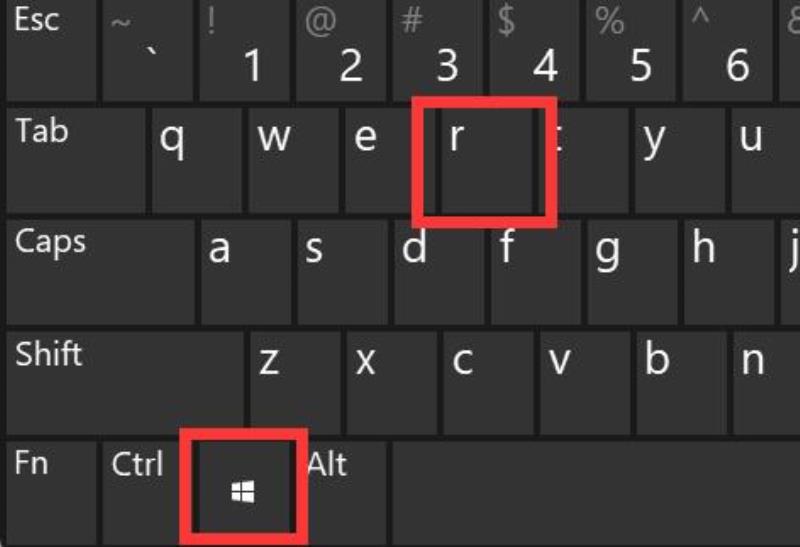Tap the y key
The image size is (800, 547).
pyautogui.click(x=680, y=161)
